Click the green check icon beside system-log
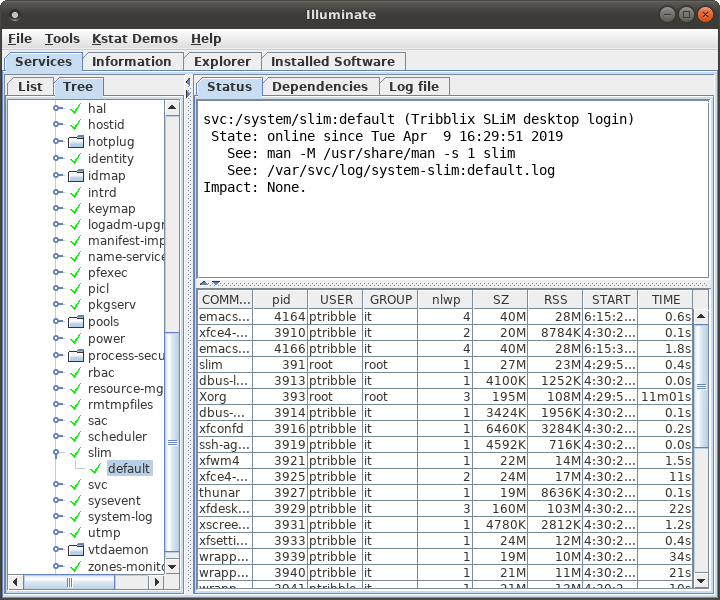Image resolution: width=720 pixels, height=600 pixels. pos(76,517)
